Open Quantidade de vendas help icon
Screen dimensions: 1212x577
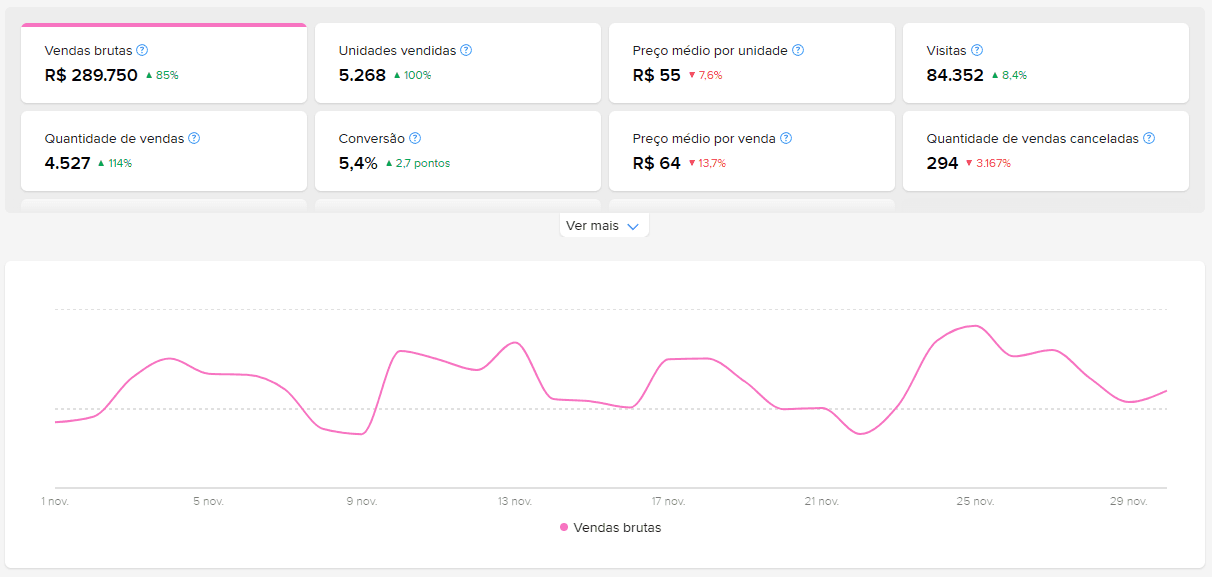coord(194,138)
